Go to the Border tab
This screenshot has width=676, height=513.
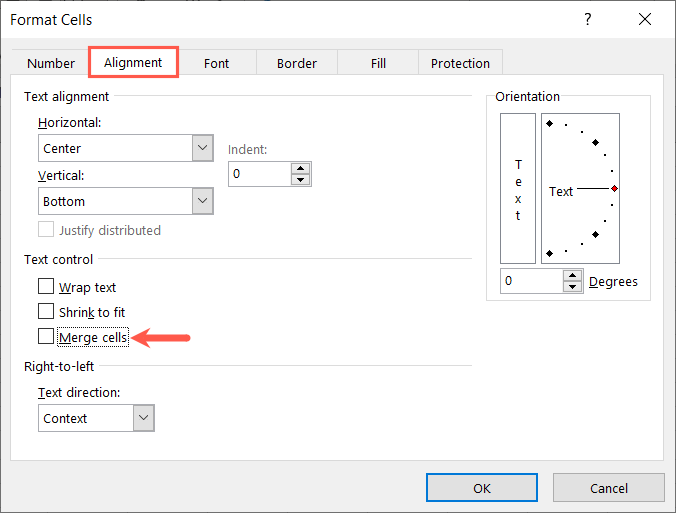[296, 63]
